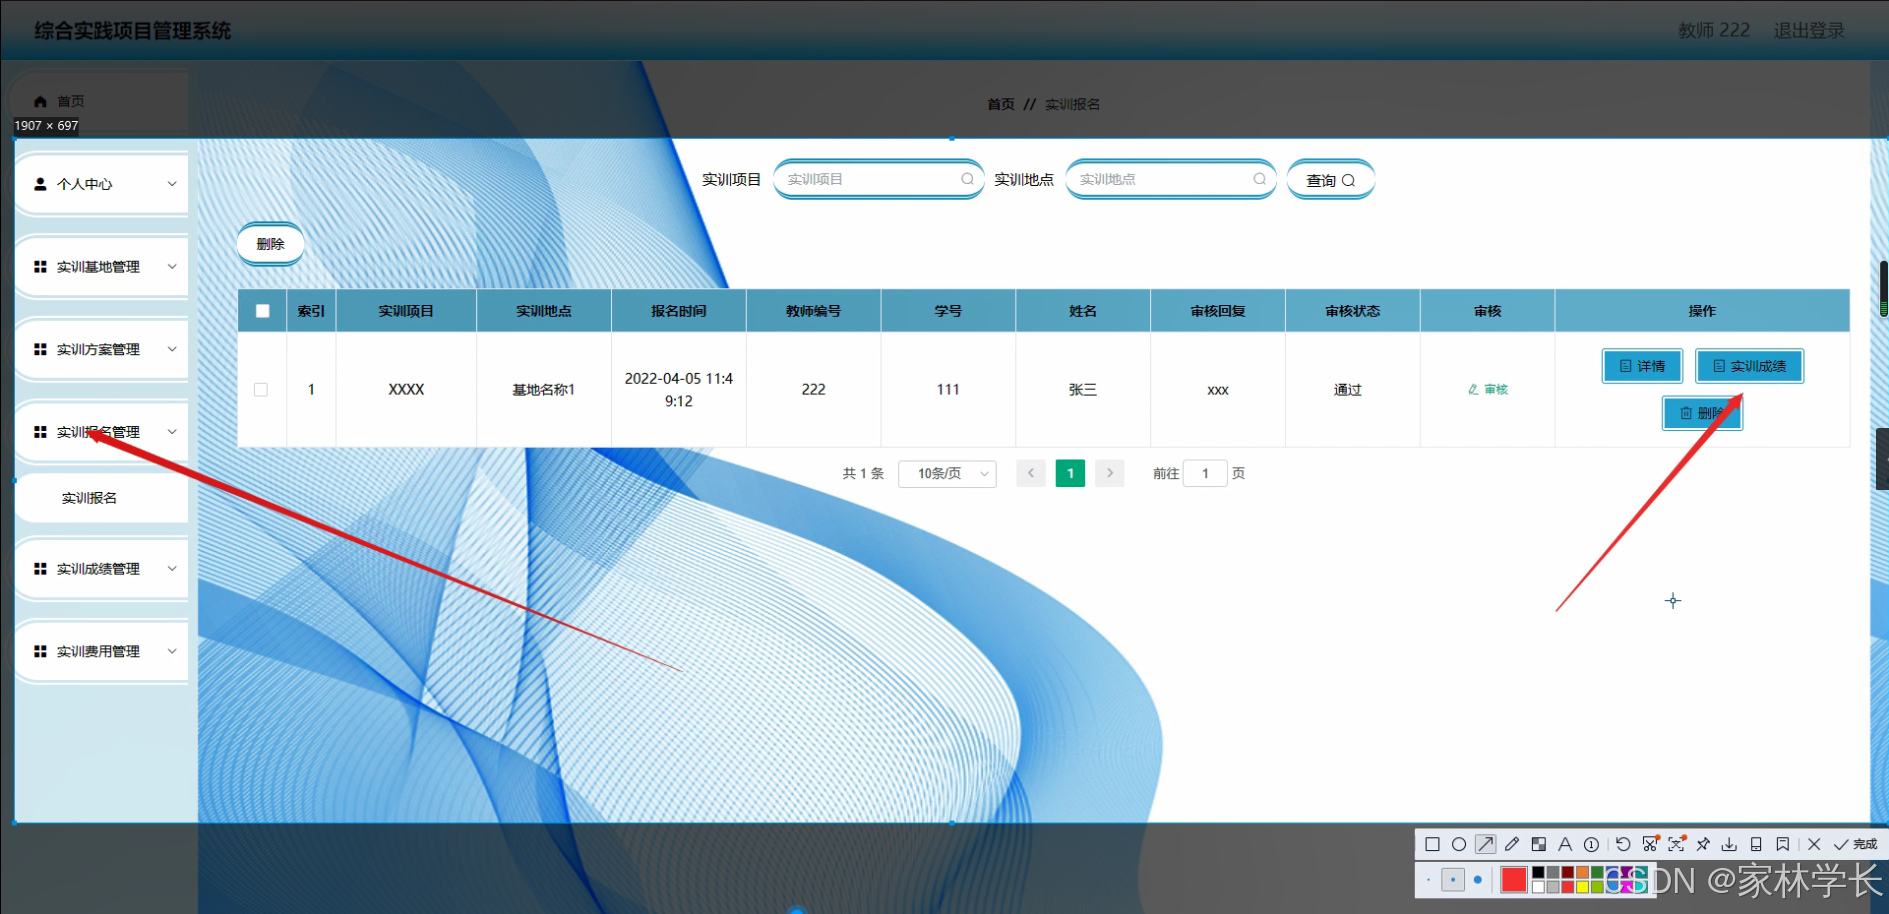Select the rectangle annotation tool
Screen dimensions: 1889x914
(x=1433, y=844)
